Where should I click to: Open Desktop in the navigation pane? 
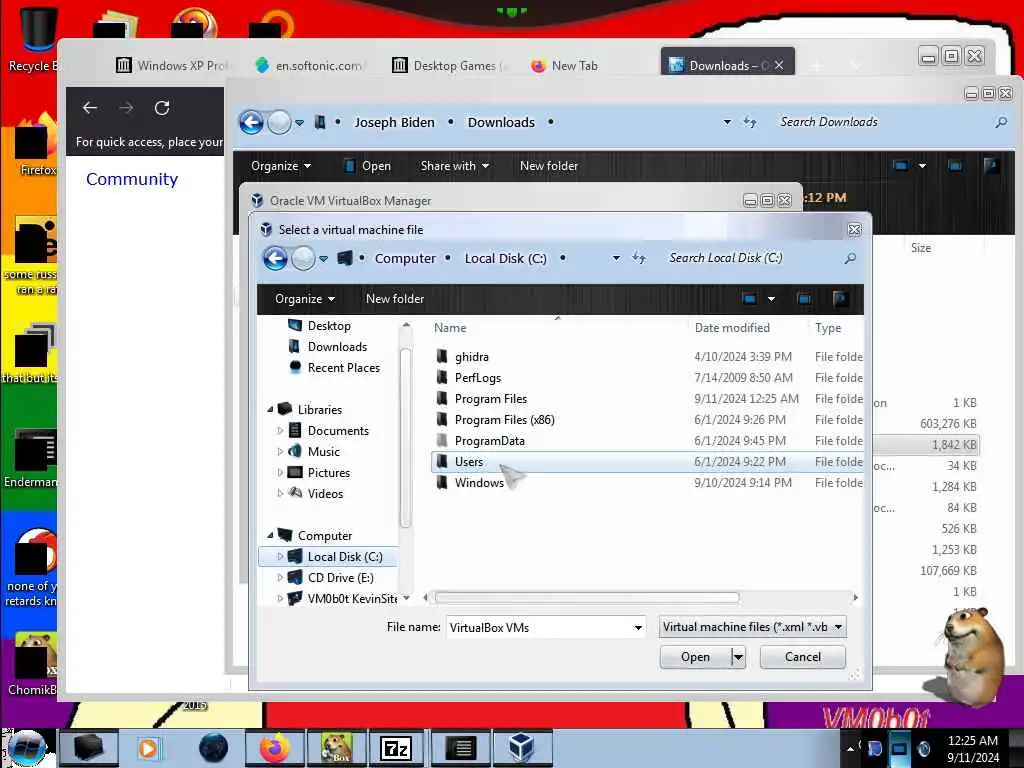tap(329, 326)
